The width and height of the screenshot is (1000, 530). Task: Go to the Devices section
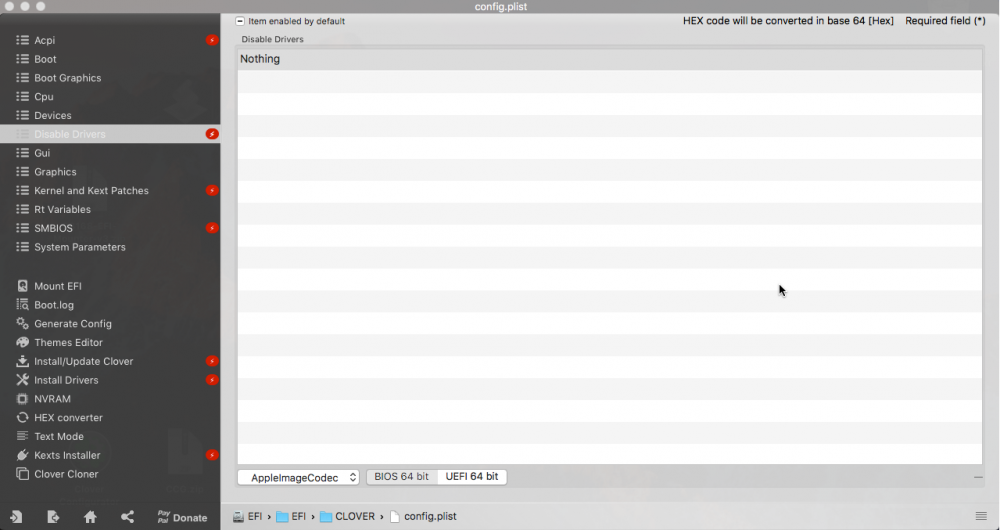tap(52, 115)
